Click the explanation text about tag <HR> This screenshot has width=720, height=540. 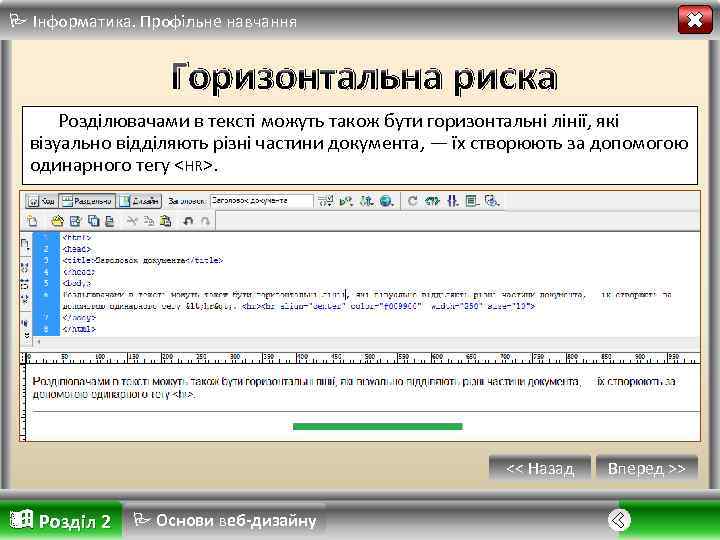pos(360,144)
